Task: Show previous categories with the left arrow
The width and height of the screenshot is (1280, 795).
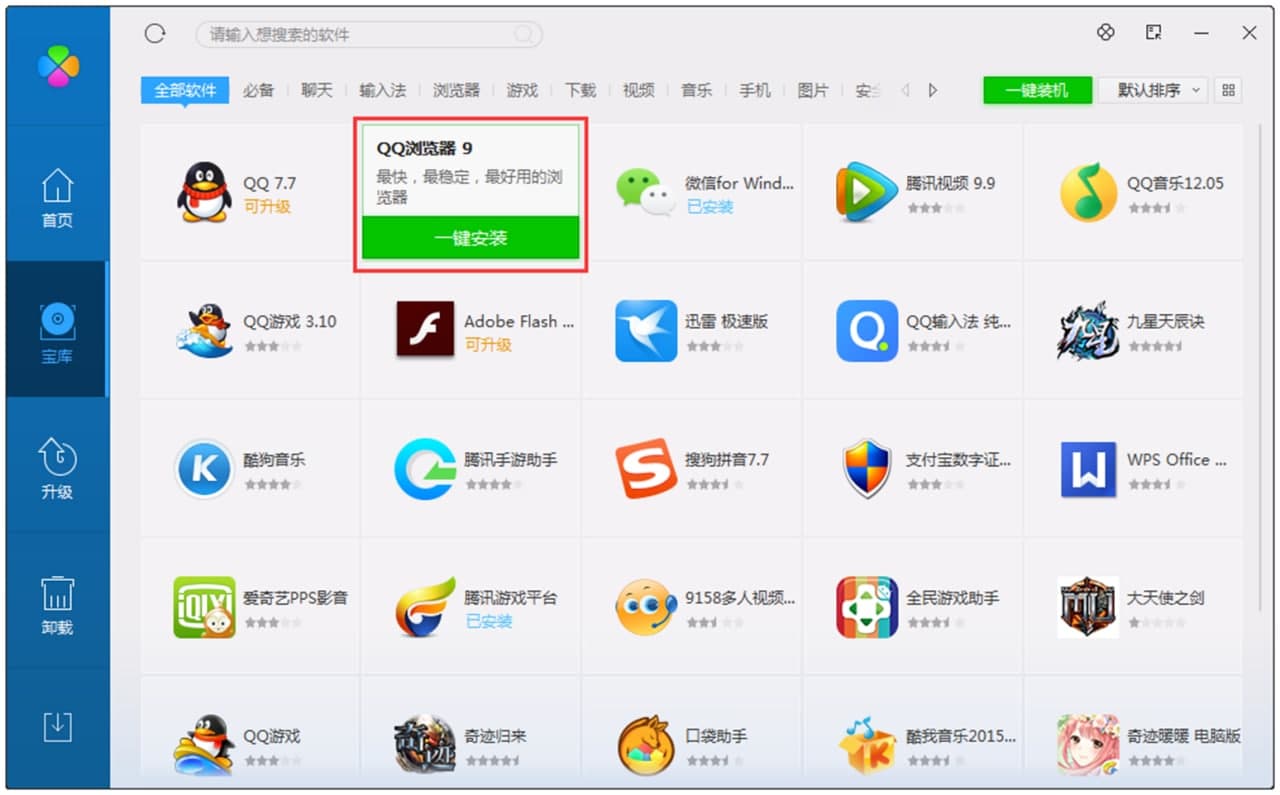Action: point(905,90)
